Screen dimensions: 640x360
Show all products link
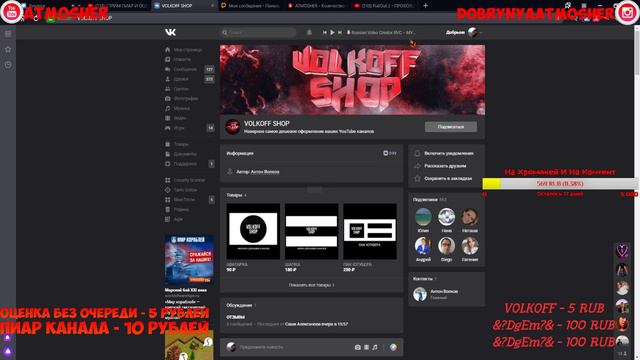[311, 285]
